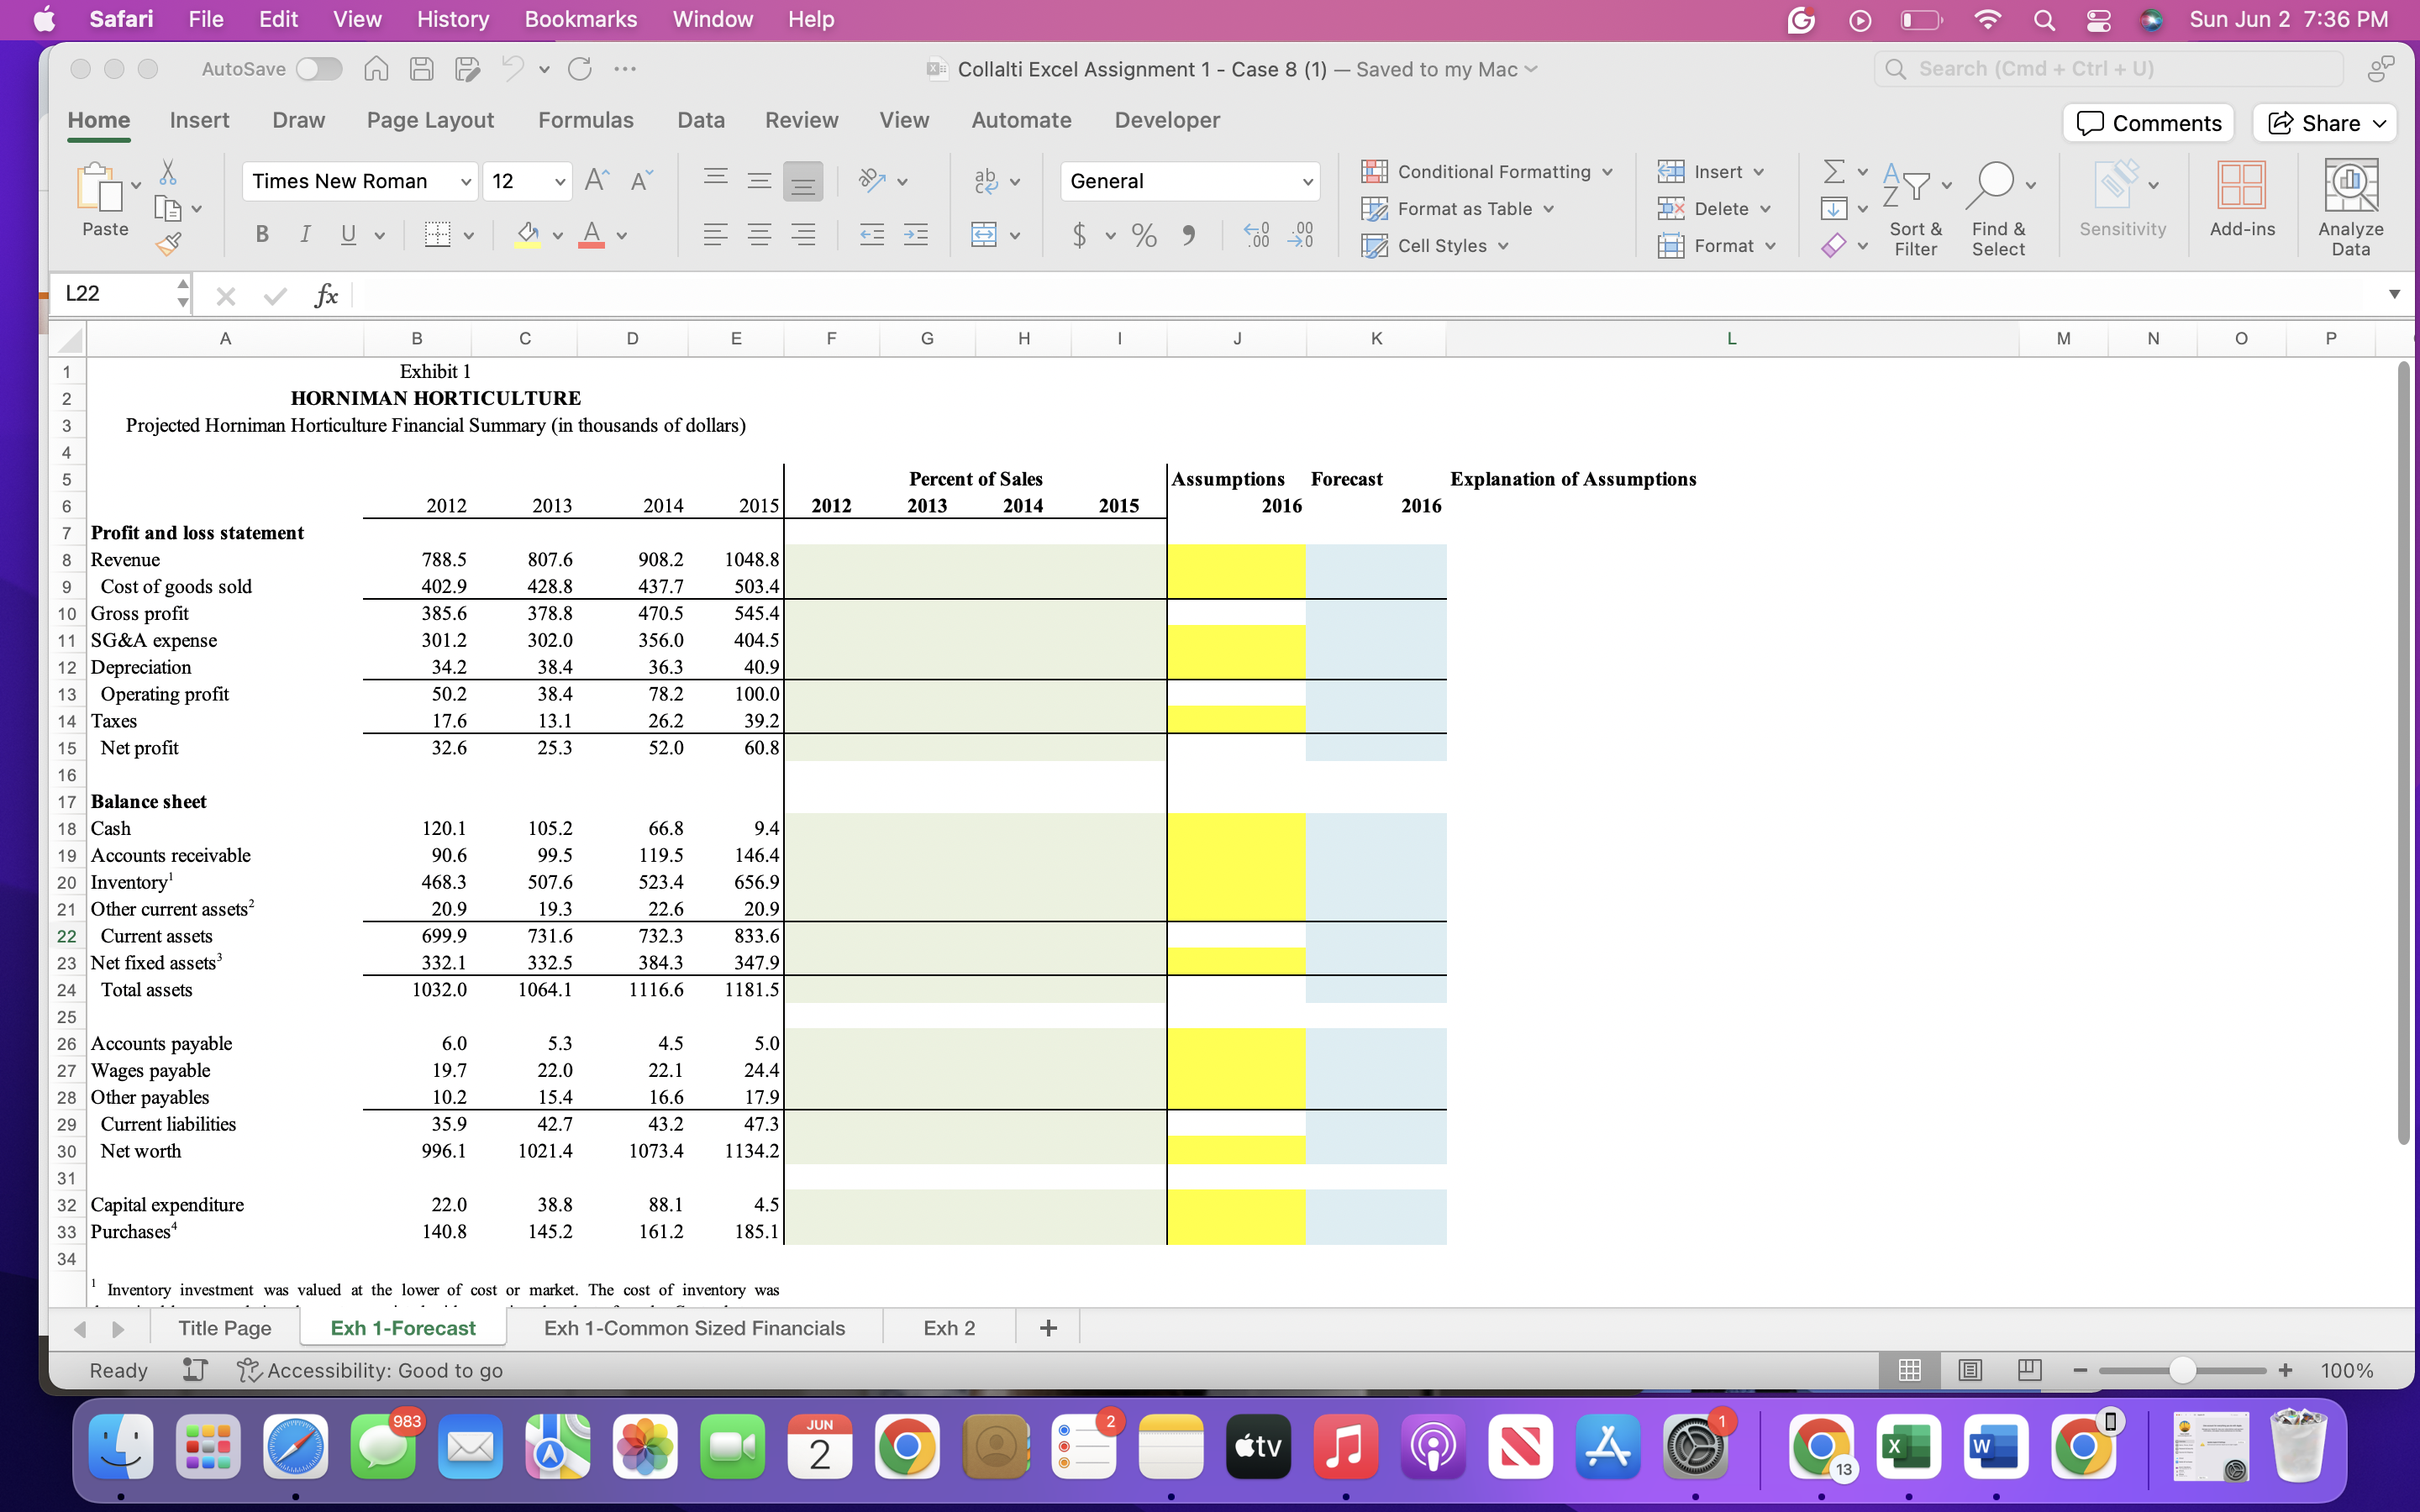This screenshot has width=2420, height=1512.
Task: Click Accessibility: Good to go status
Action: (370, 1370)
